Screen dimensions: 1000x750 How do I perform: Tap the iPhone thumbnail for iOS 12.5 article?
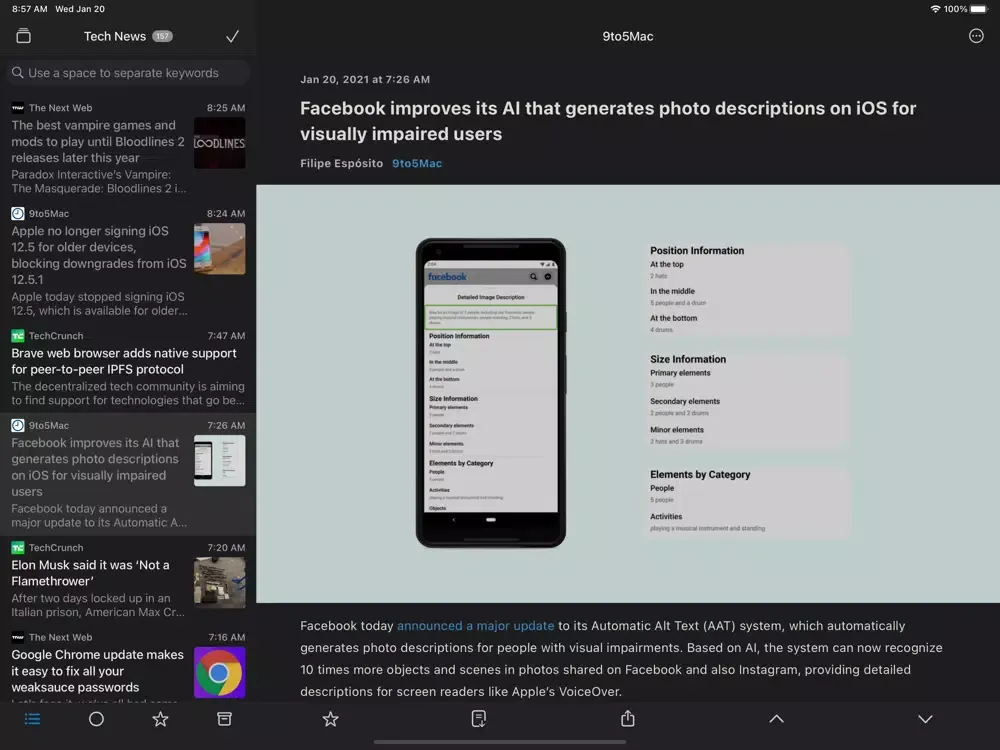pyautogui.click(x=219, y=249)
